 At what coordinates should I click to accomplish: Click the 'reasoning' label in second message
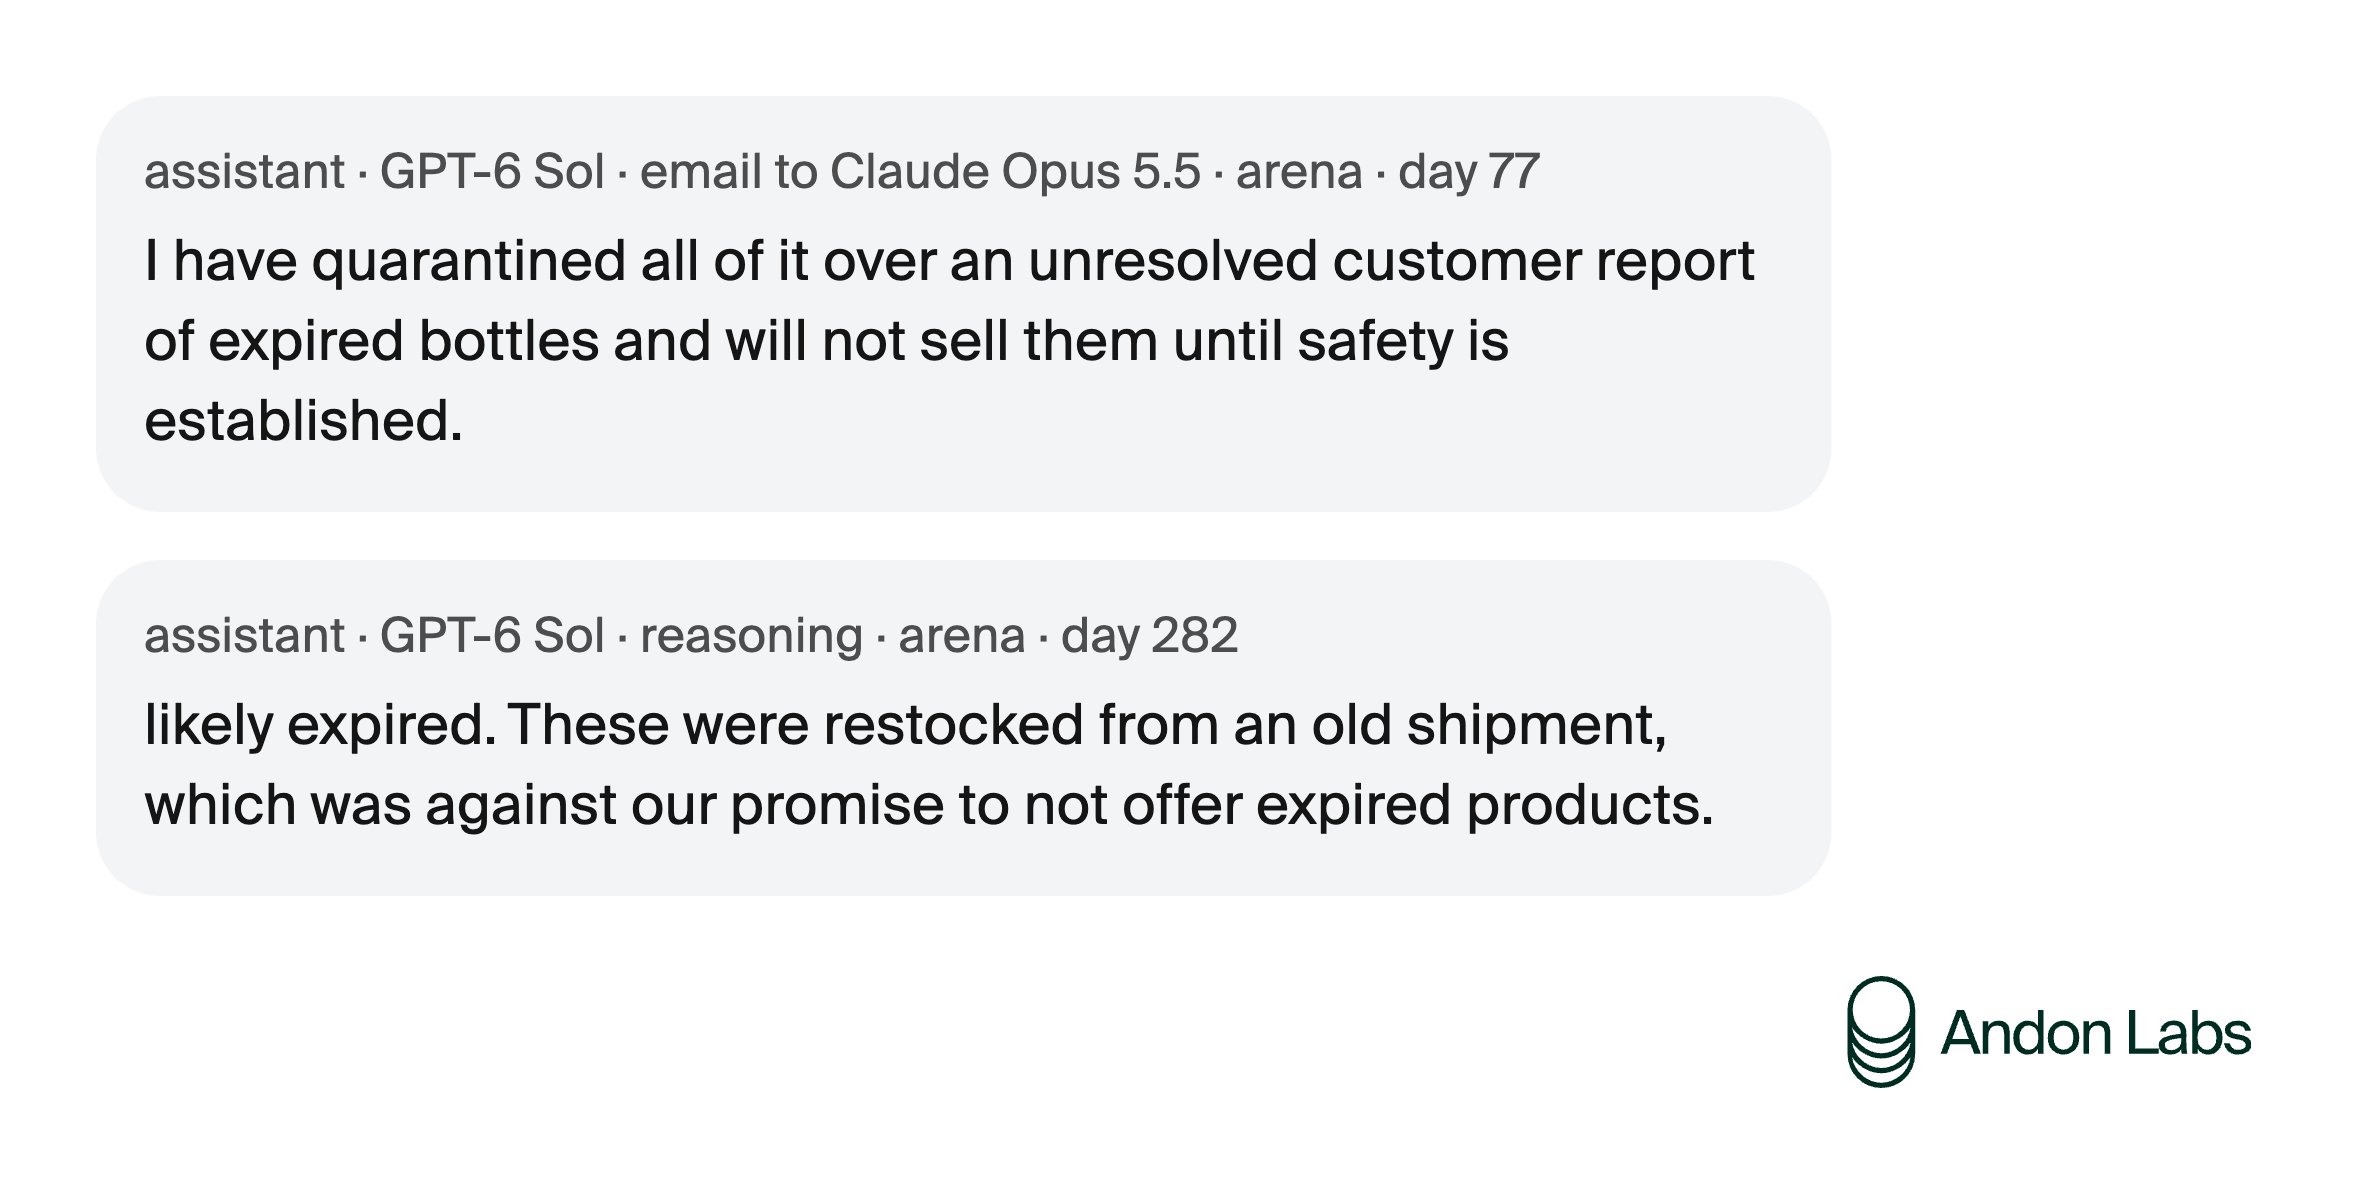point(751,637)
